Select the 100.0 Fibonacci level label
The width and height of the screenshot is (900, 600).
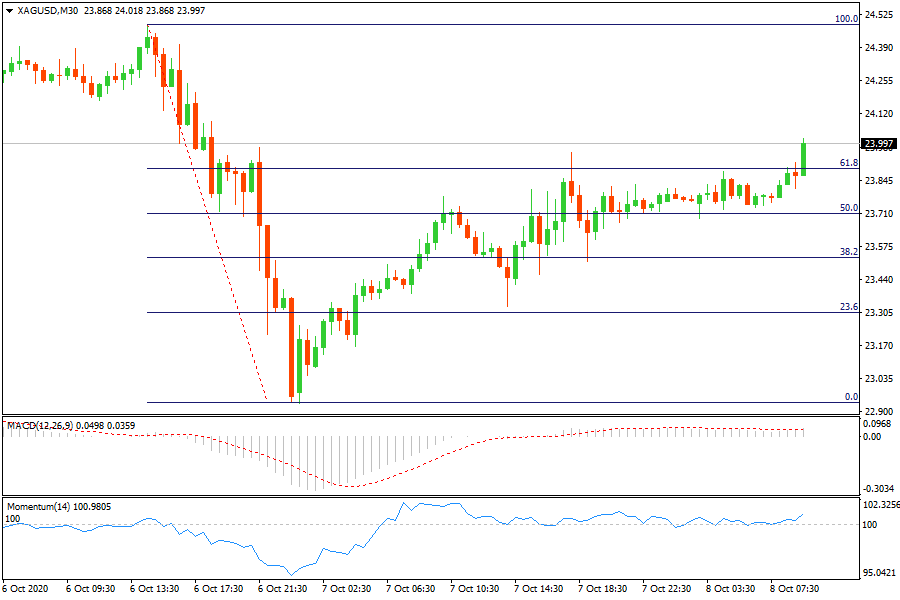tap(847, 18)
